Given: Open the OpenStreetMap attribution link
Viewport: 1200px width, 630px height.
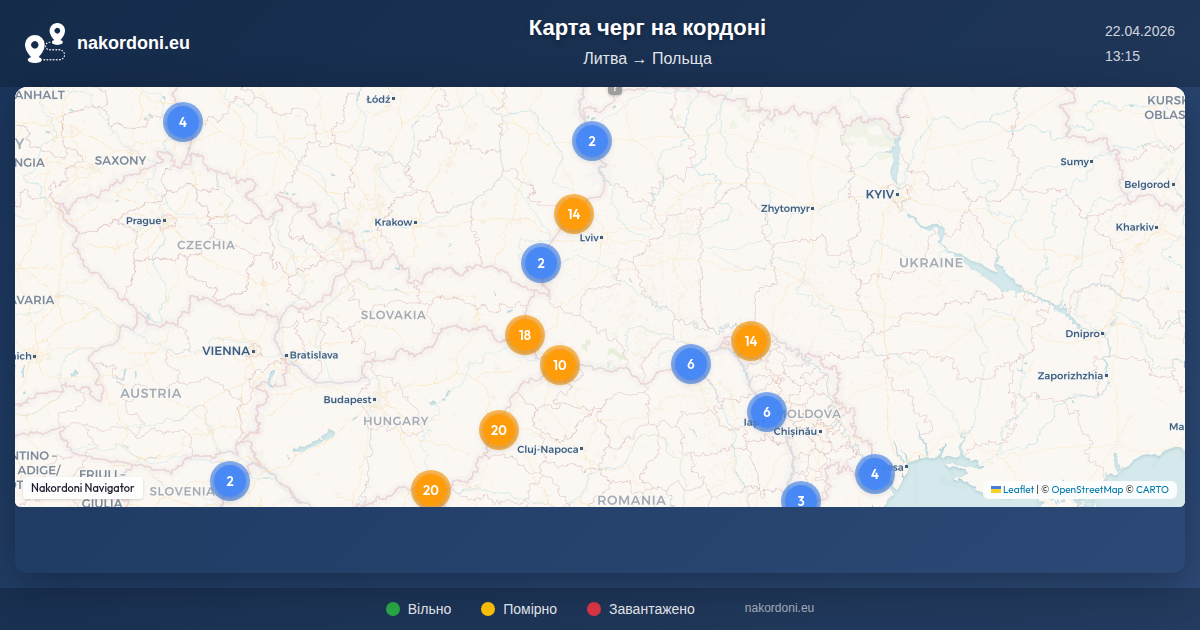Looking at the screenshot, I should 1087,490.
